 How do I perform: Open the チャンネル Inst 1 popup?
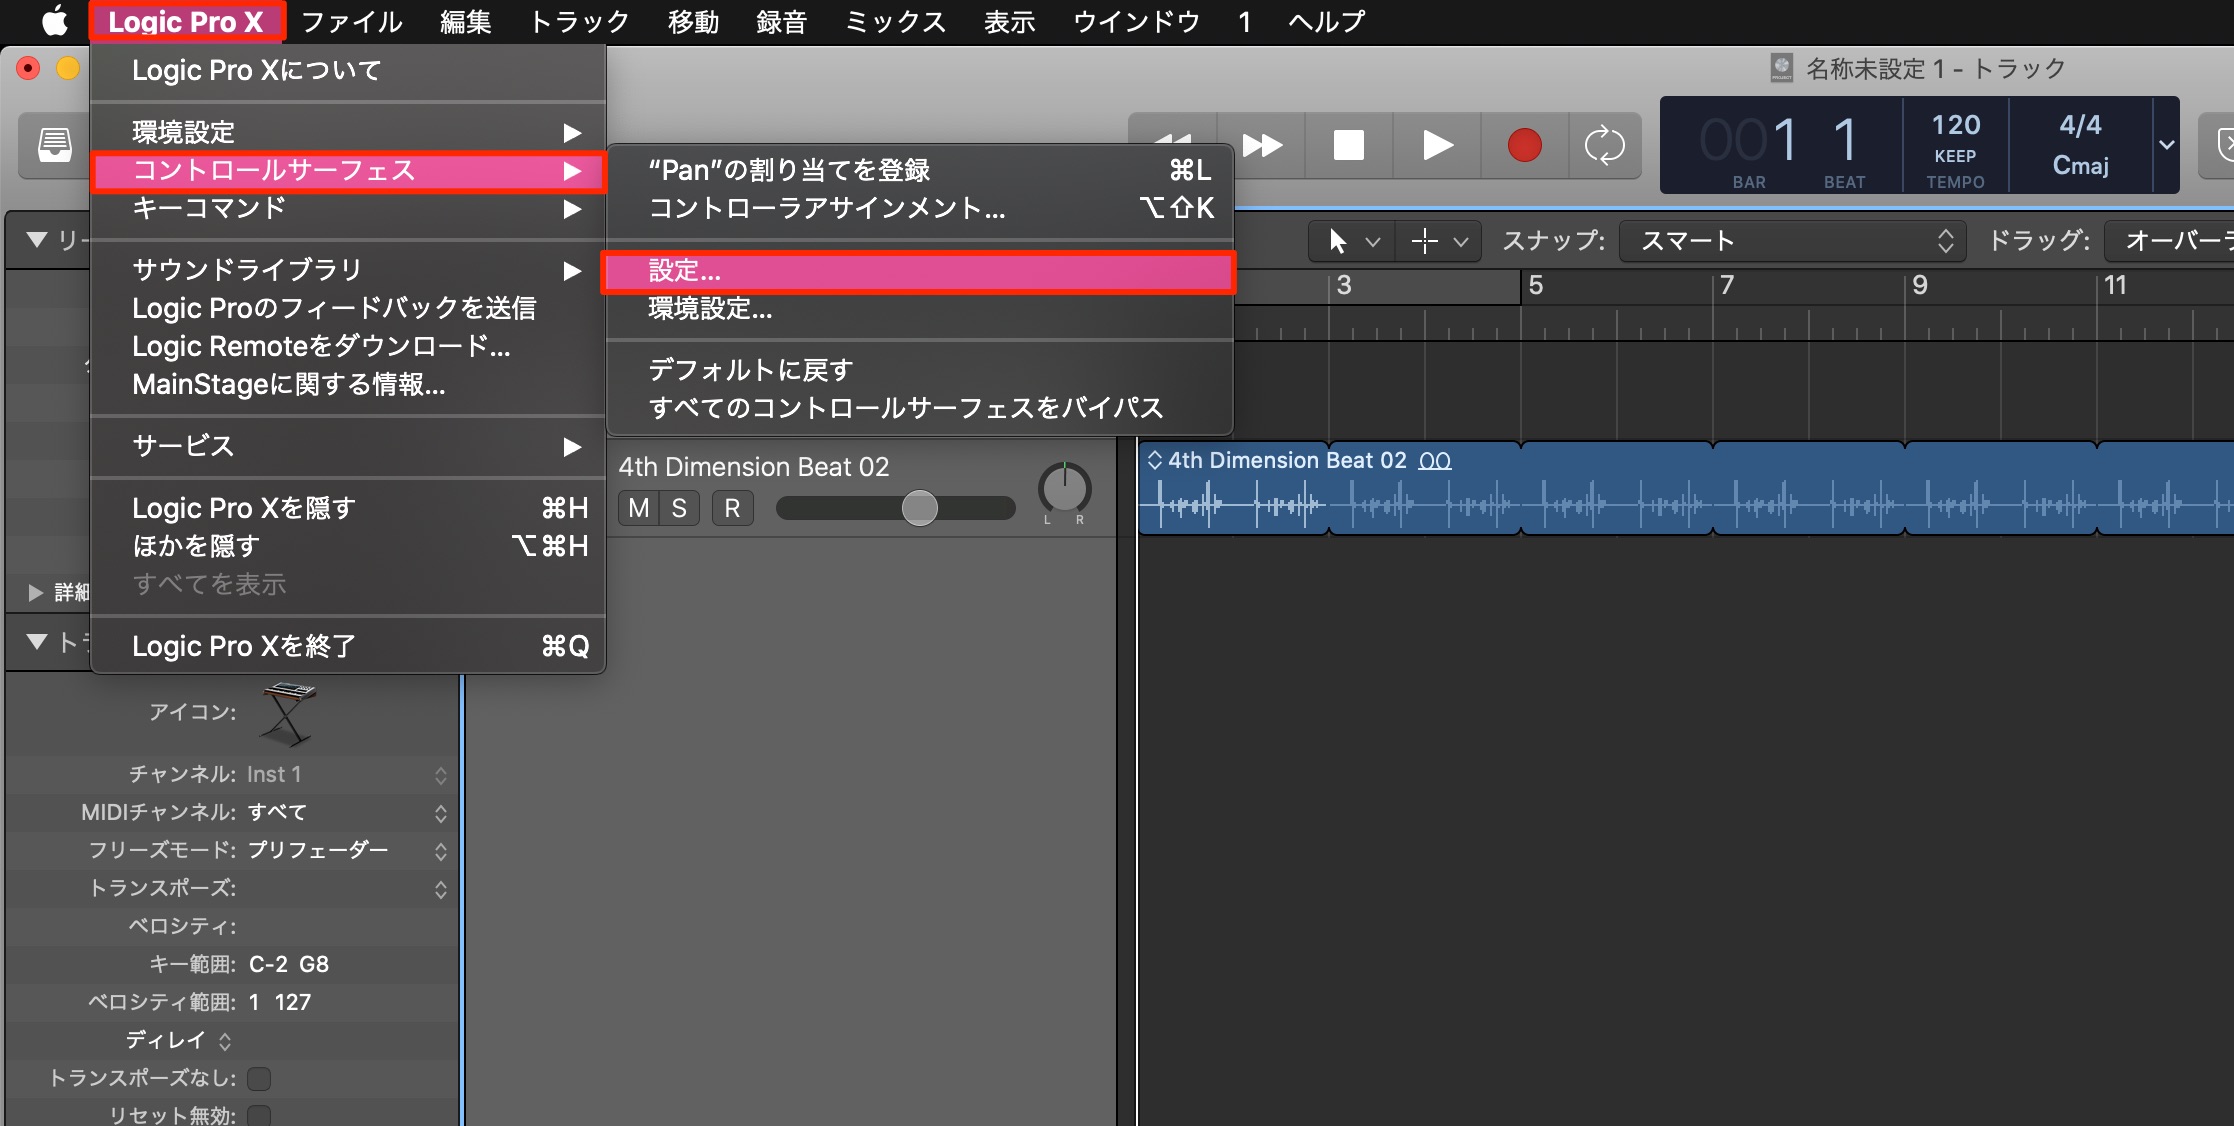click(x=346, y=775)
